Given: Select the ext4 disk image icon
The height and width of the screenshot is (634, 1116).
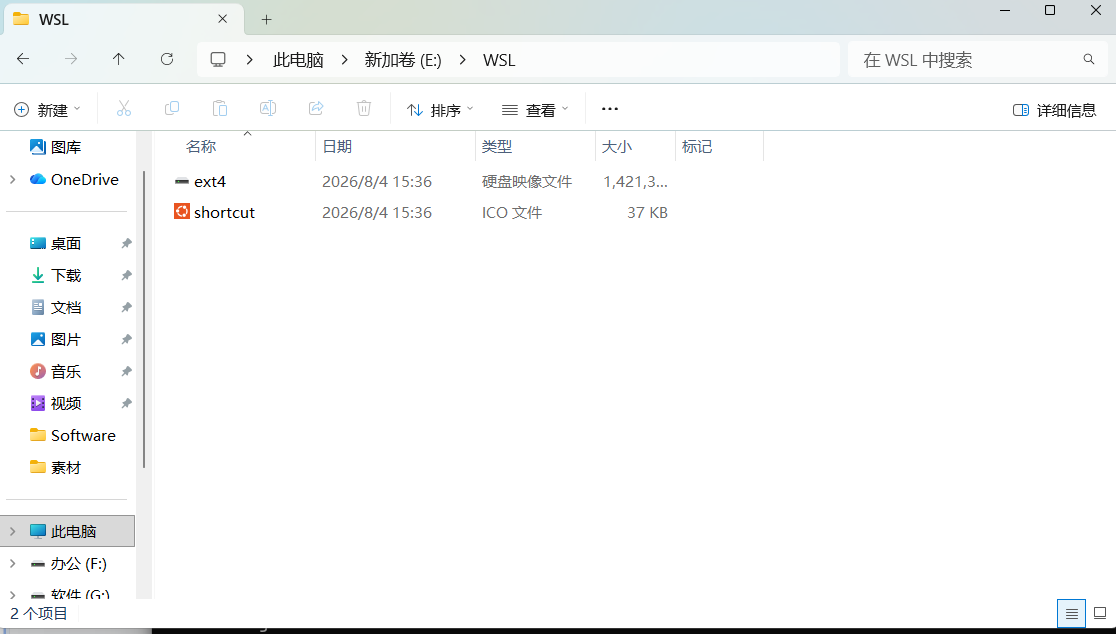Looking at the screenshot, I should (x=181, y=181).
